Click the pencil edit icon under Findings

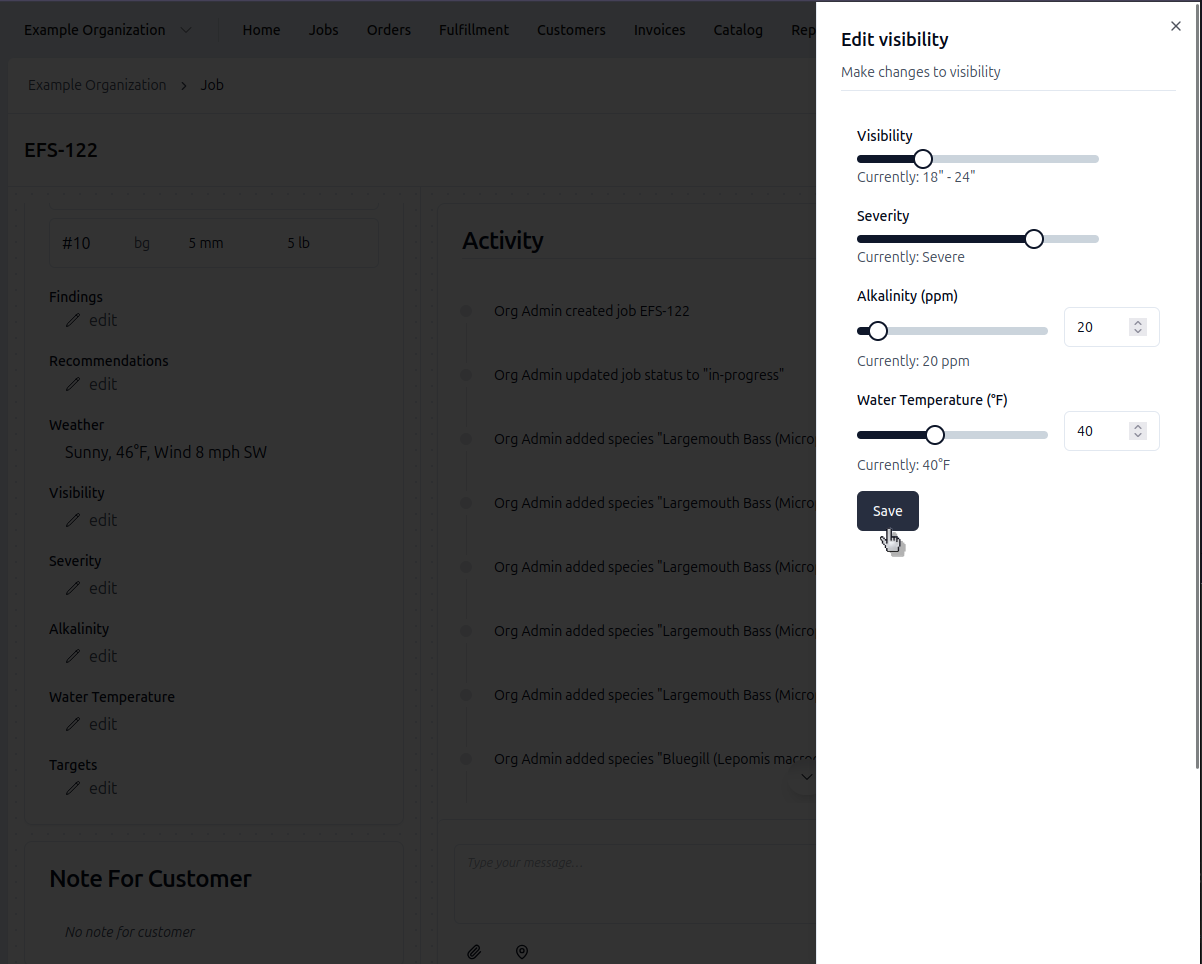pyautogui.click(x=73, y=321)
